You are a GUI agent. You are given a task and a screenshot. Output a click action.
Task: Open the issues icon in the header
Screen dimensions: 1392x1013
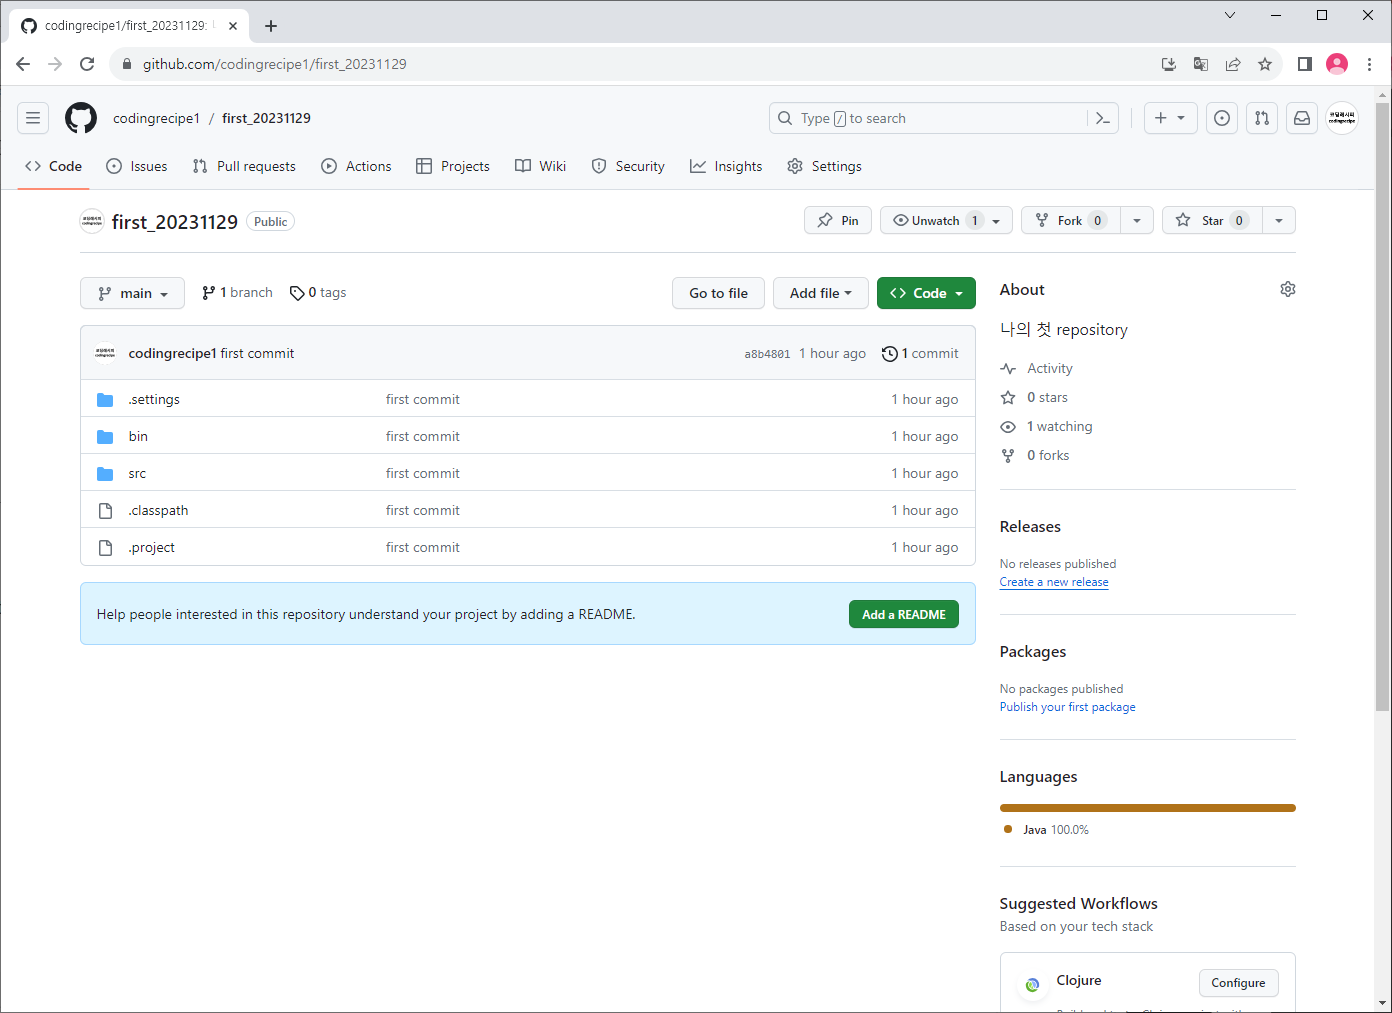coord(1222,118)
